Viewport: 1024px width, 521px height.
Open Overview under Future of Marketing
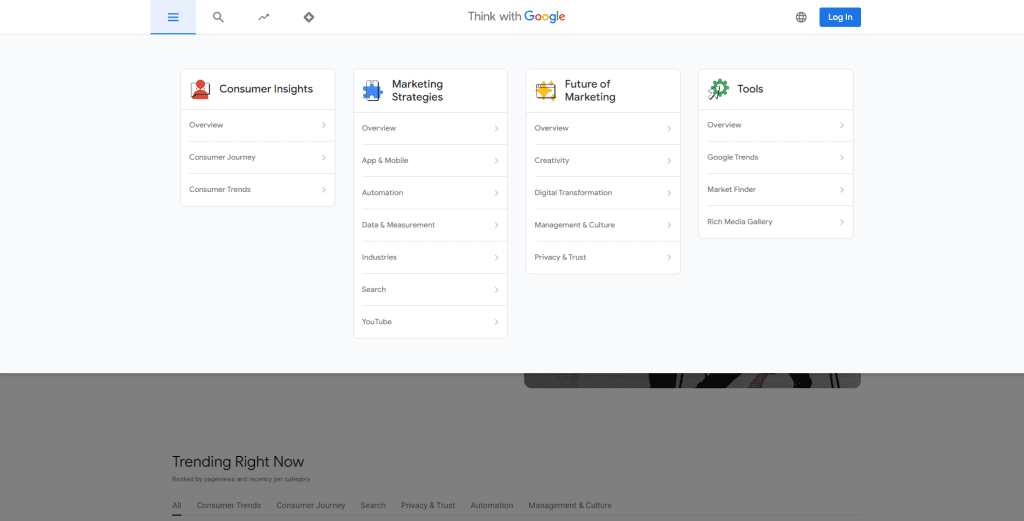[603, 129]
